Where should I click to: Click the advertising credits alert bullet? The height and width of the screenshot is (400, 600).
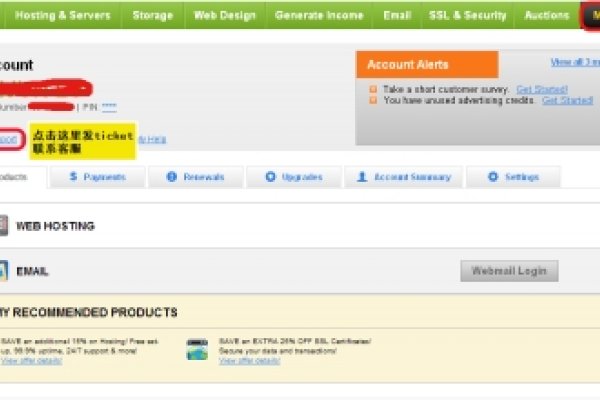[371, 100]
